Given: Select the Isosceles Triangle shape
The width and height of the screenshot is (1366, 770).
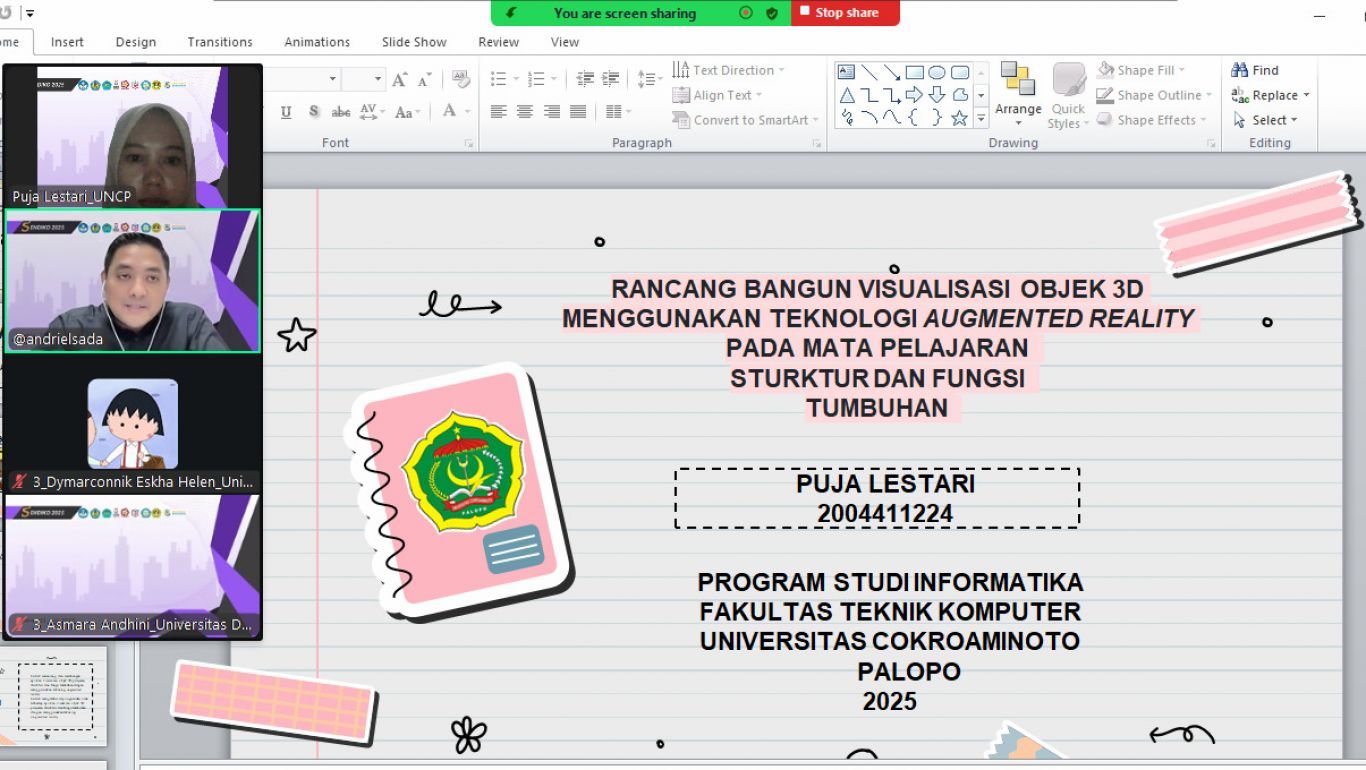Looking at the screenshot, I should [x=847, y=95].
